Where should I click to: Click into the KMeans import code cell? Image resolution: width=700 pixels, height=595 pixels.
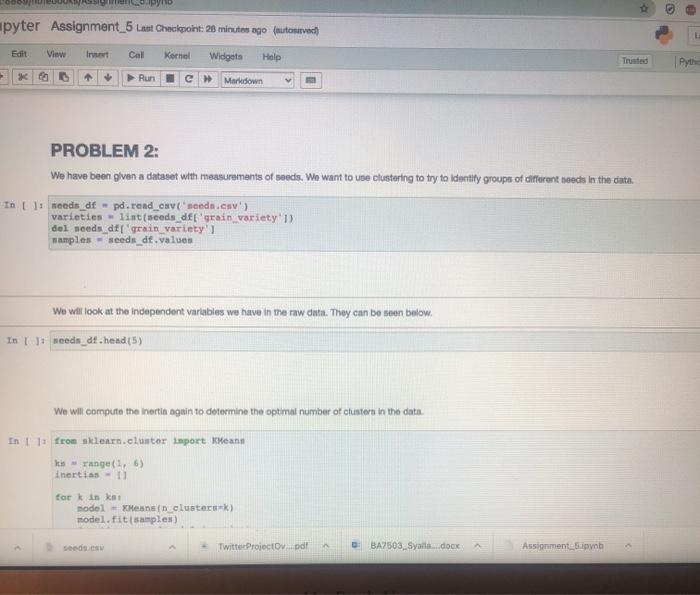point(375,480)
